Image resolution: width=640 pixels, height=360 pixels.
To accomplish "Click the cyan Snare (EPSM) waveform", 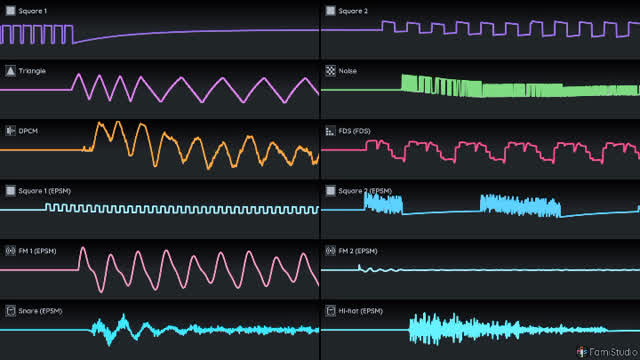I will click(x=159, y=330).
